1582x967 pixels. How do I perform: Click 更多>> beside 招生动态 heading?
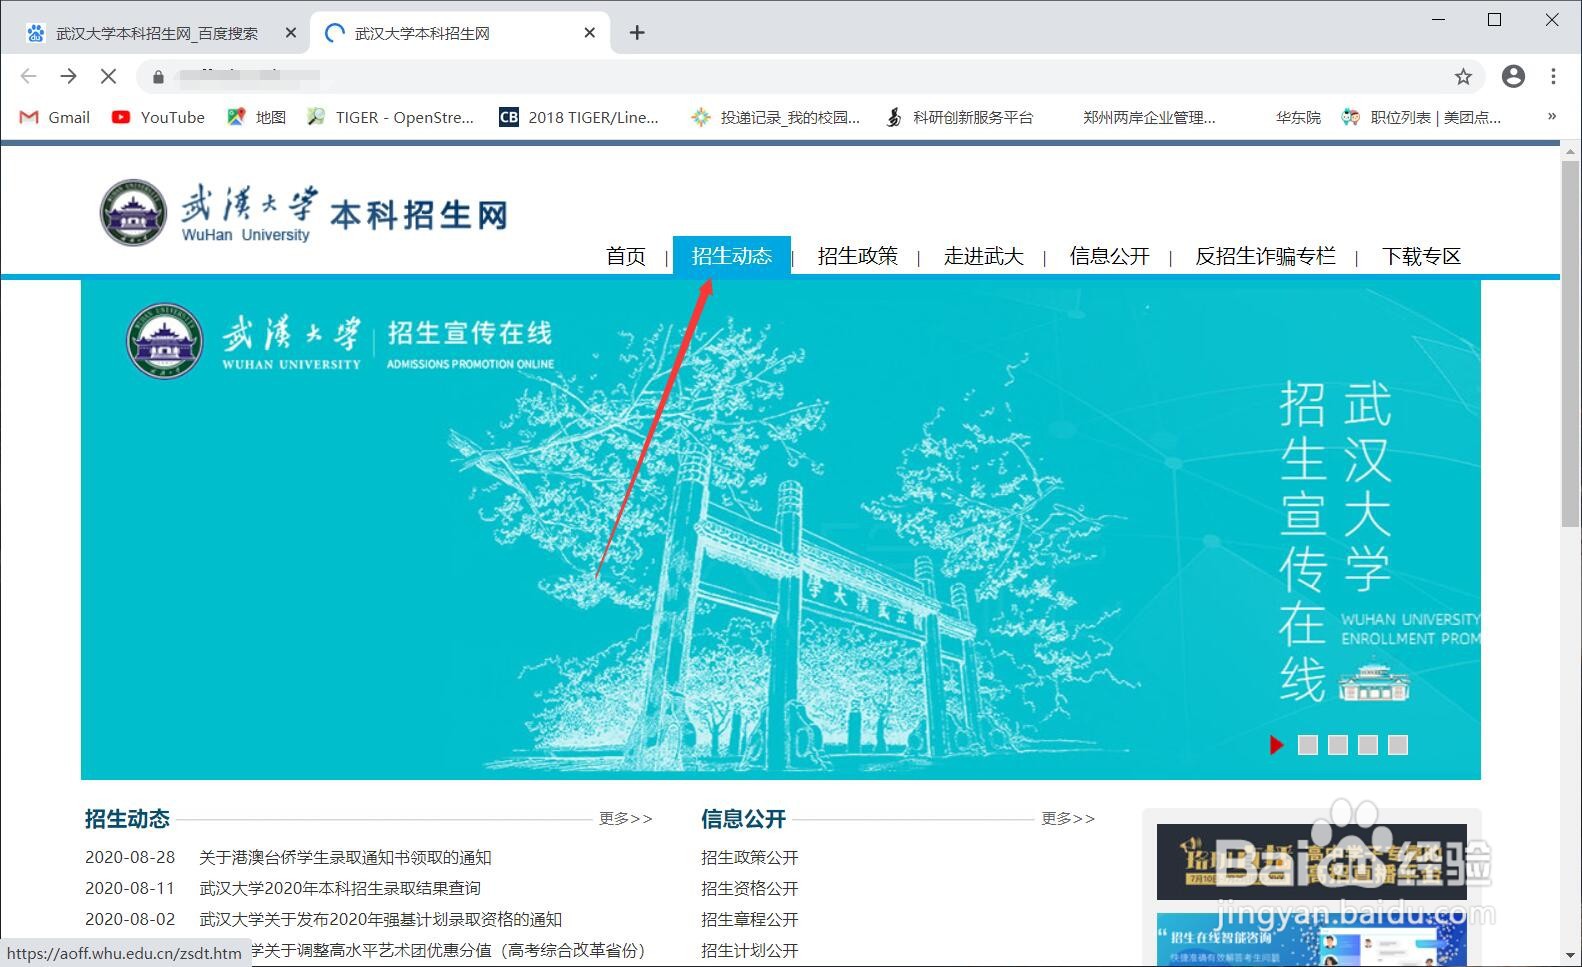coord(626,818)
